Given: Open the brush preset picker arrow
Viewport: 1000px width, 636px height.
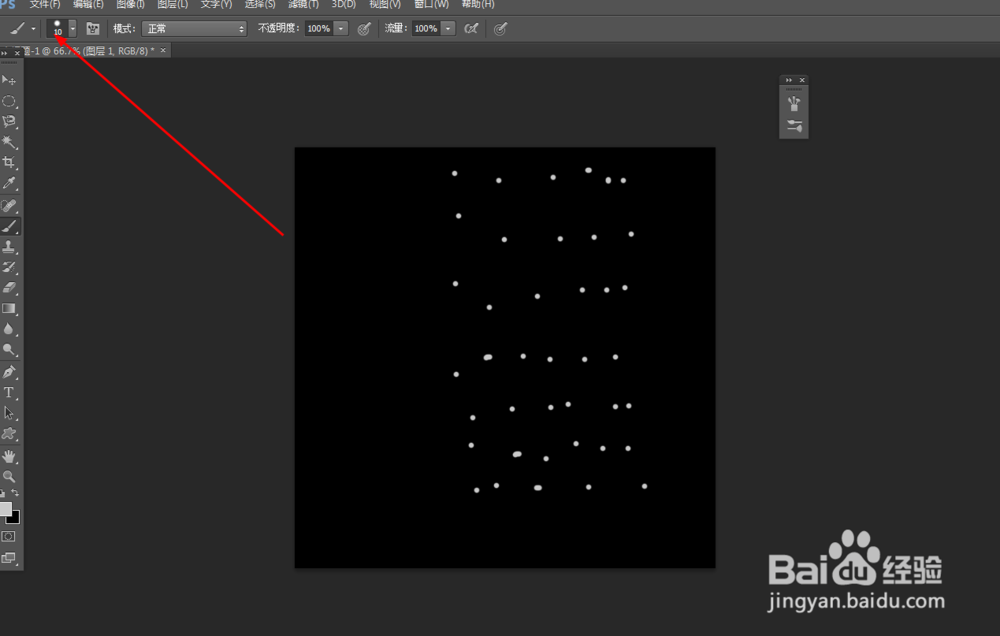Looking at the screenshot, I should 73,29.
